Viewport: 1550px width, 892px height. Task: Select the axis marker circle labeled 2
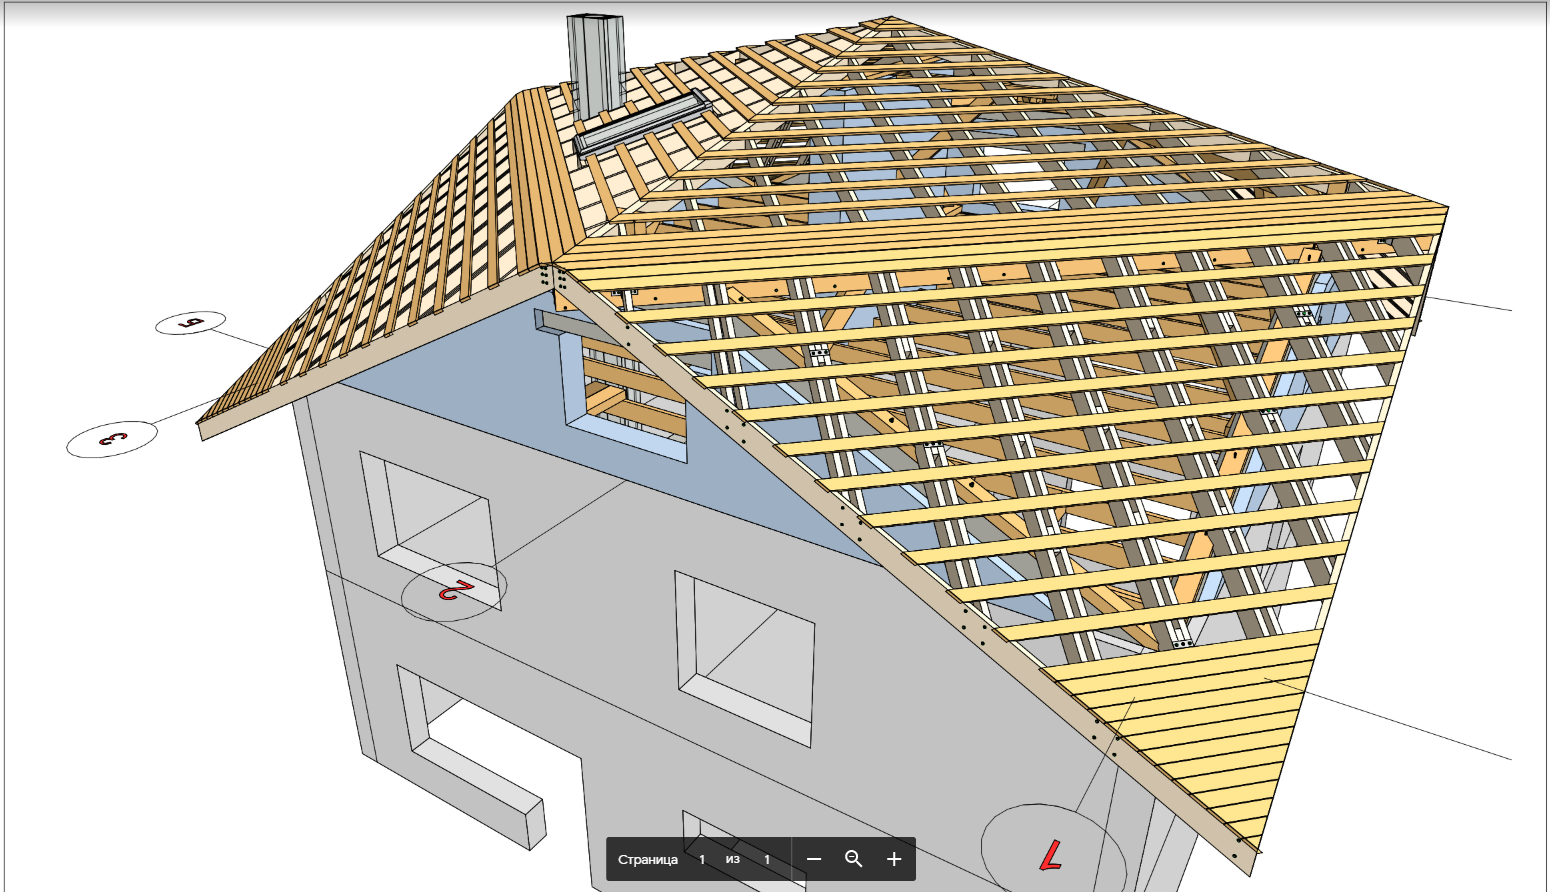coord(454,591)
